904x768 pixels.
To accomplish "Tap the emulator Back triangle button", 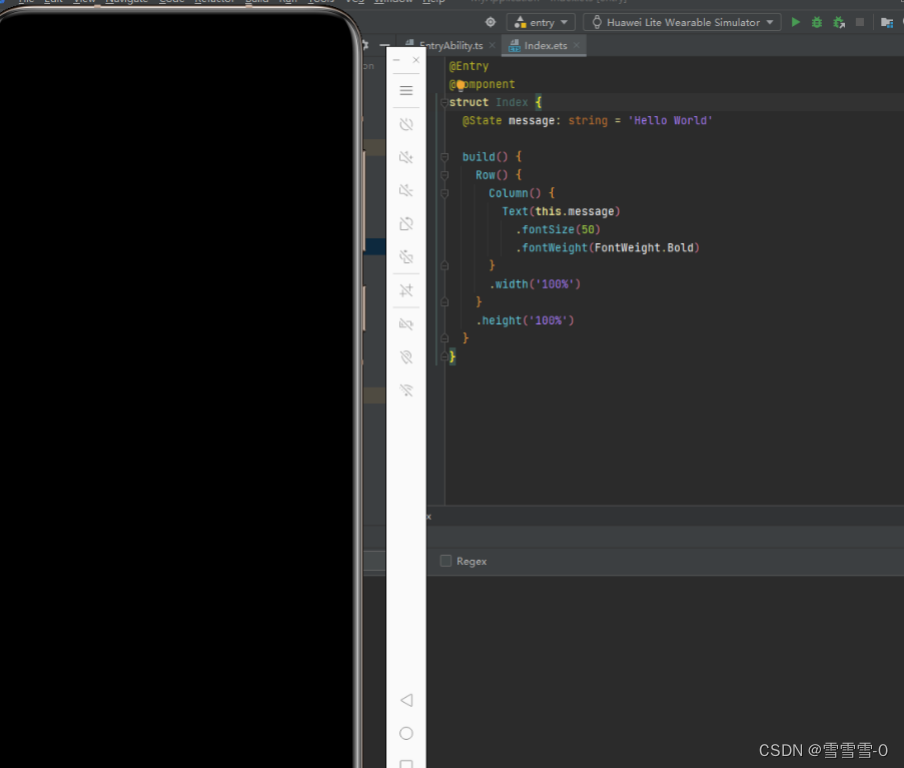I will point(406,700).
